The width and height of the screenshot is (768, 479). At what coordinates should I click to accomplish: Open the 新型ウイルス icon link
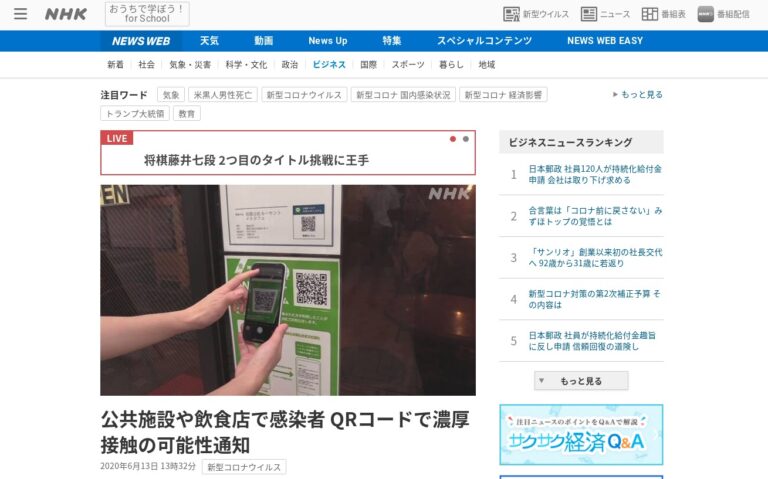coord(536,14)
